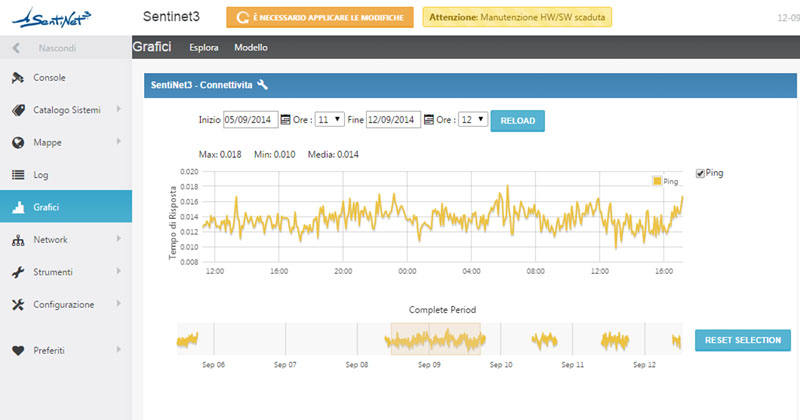800x420 pixels.
Task: Click the Ping yellow legend swatch
Action: [657, 181]
